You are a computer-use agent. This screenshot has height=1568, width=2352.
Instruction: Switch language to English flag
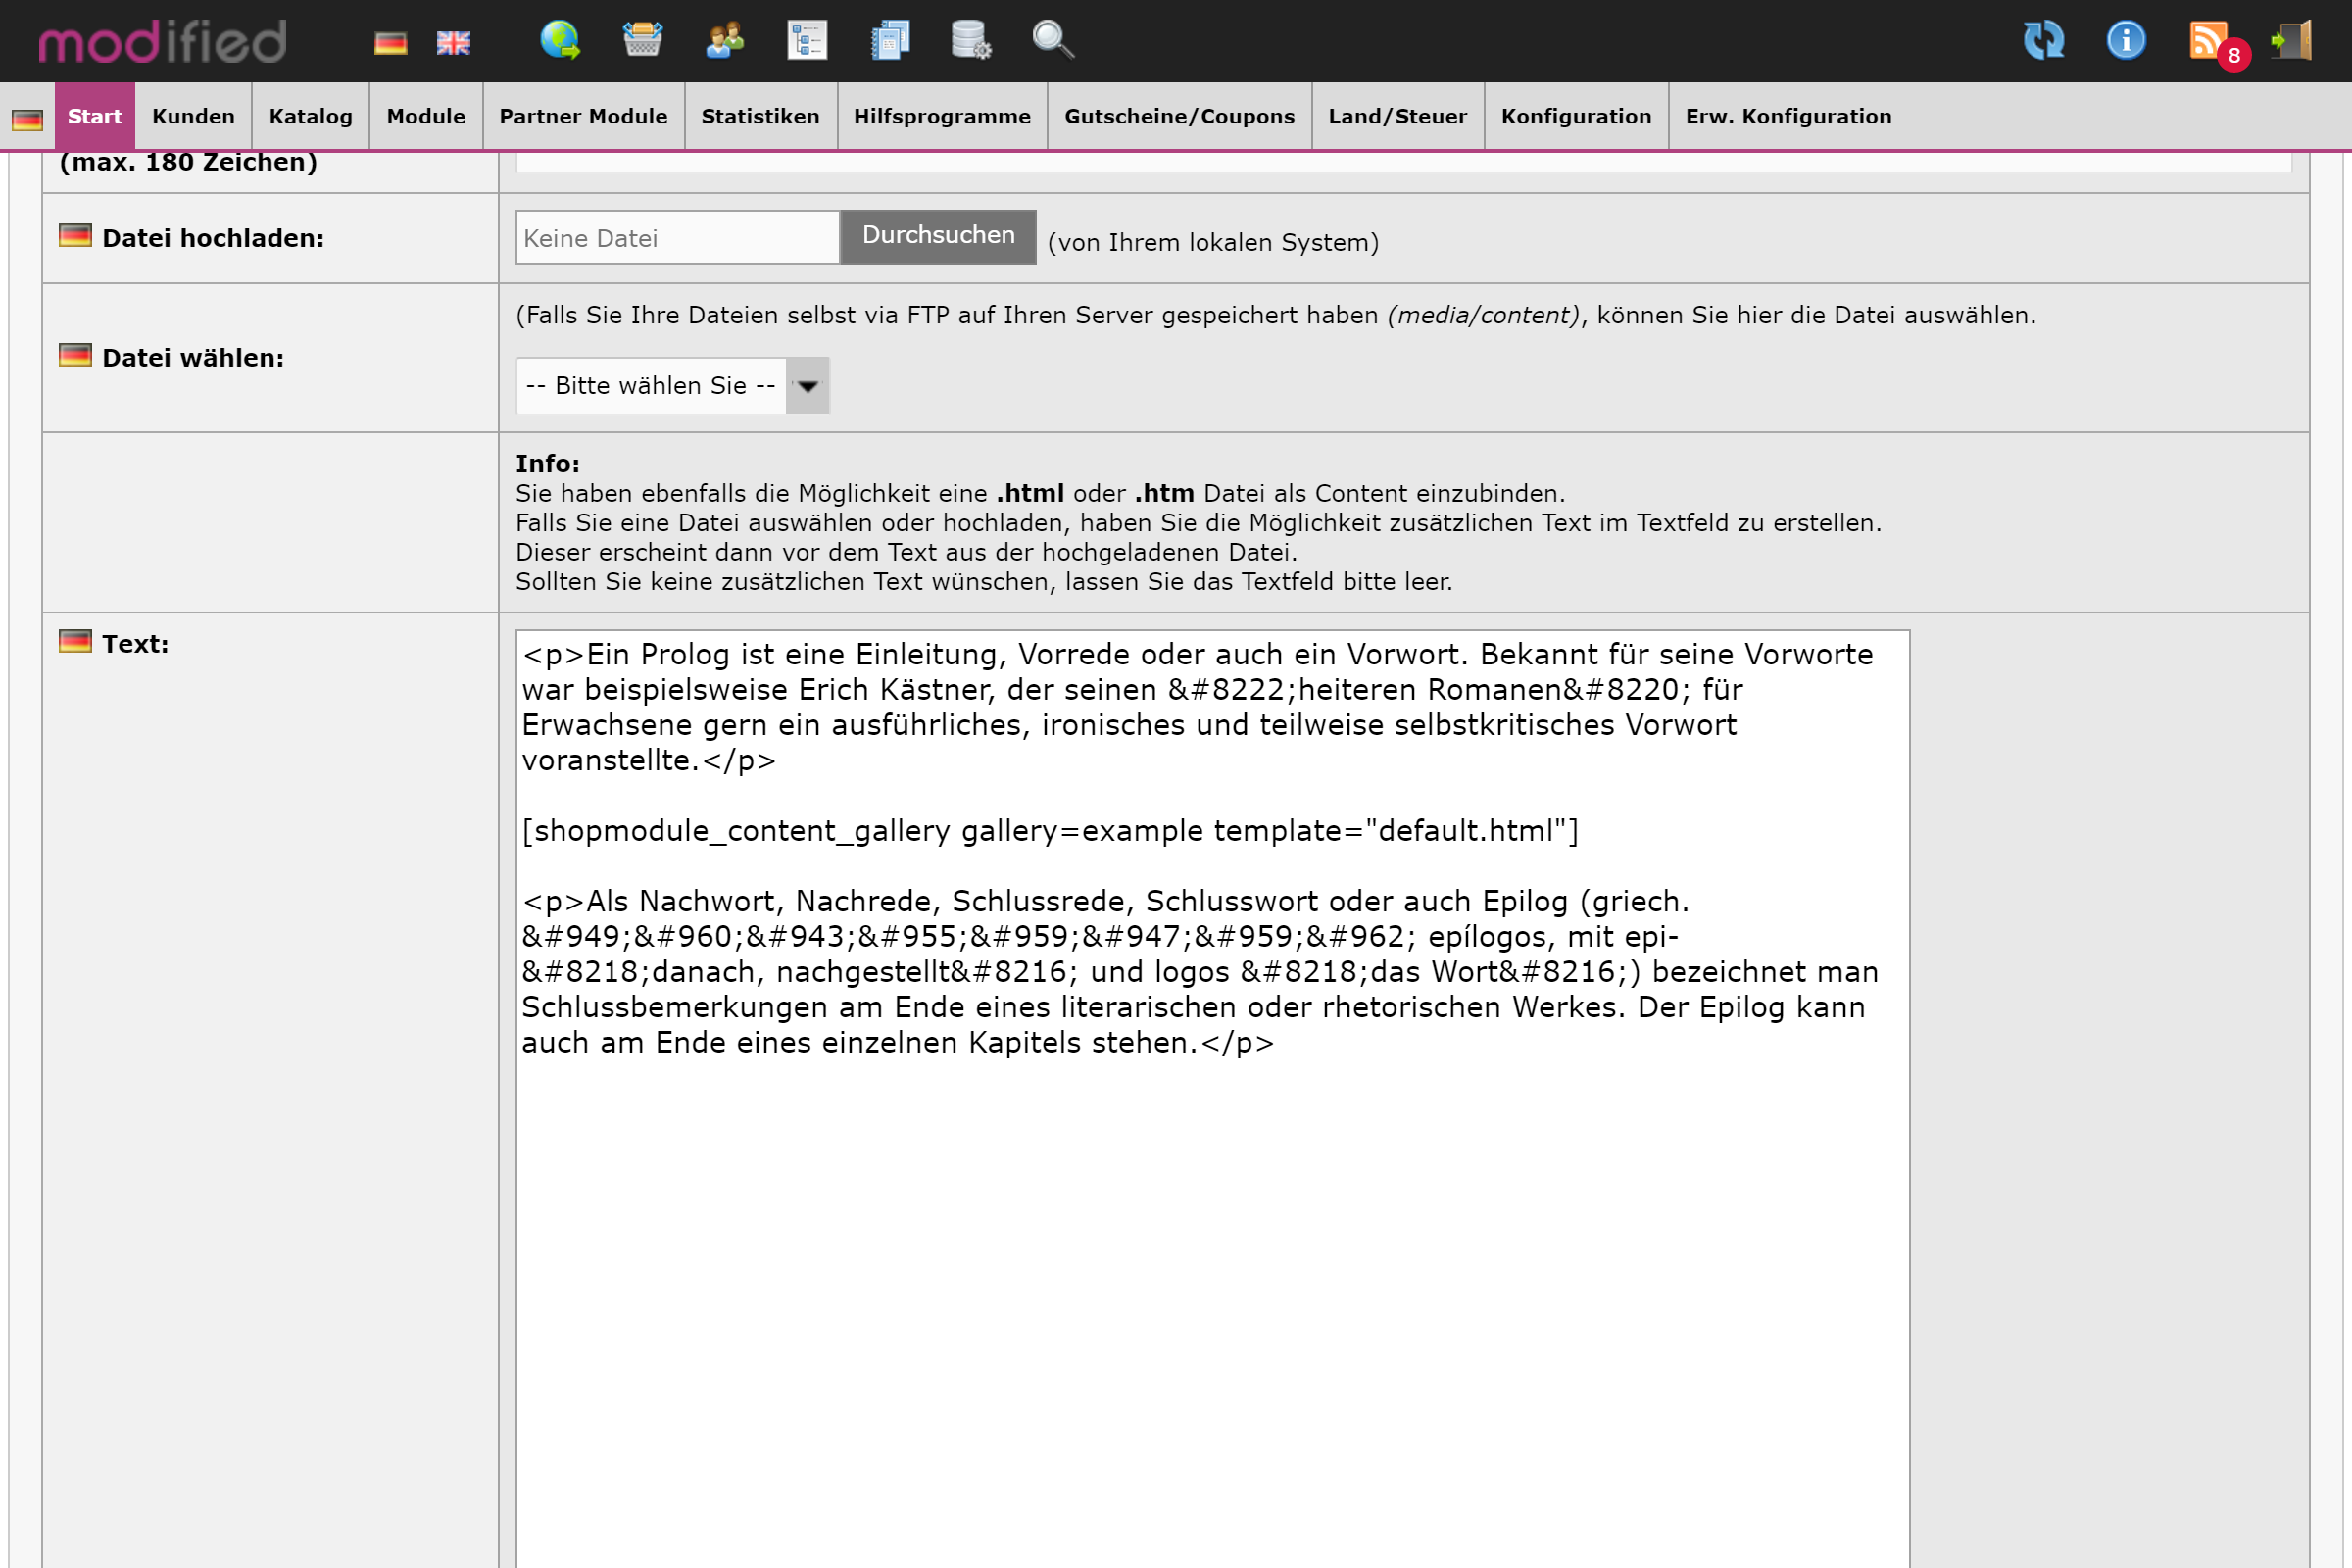click(x=453, y=43)
